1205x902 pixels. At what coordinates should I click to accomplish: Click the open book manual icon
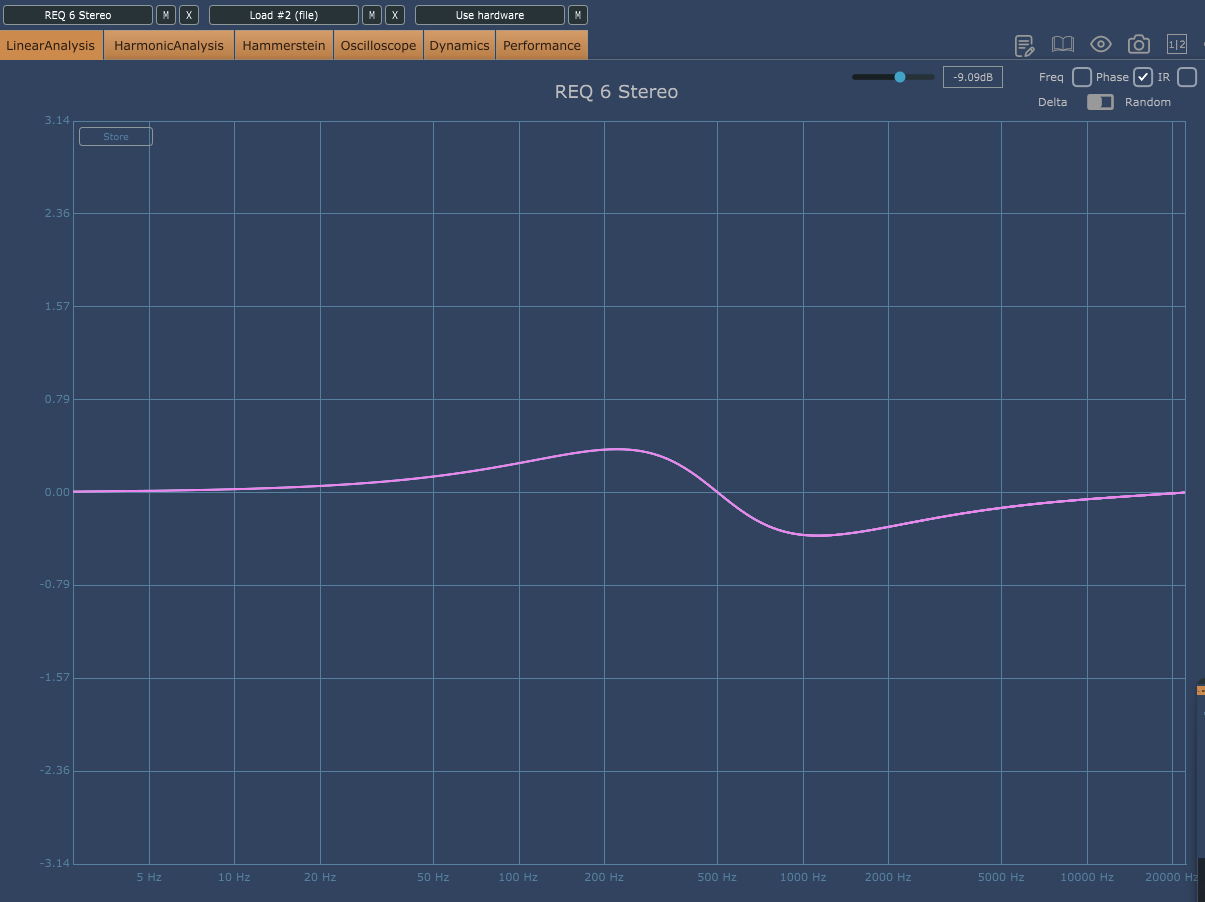tap(1062, 45)
